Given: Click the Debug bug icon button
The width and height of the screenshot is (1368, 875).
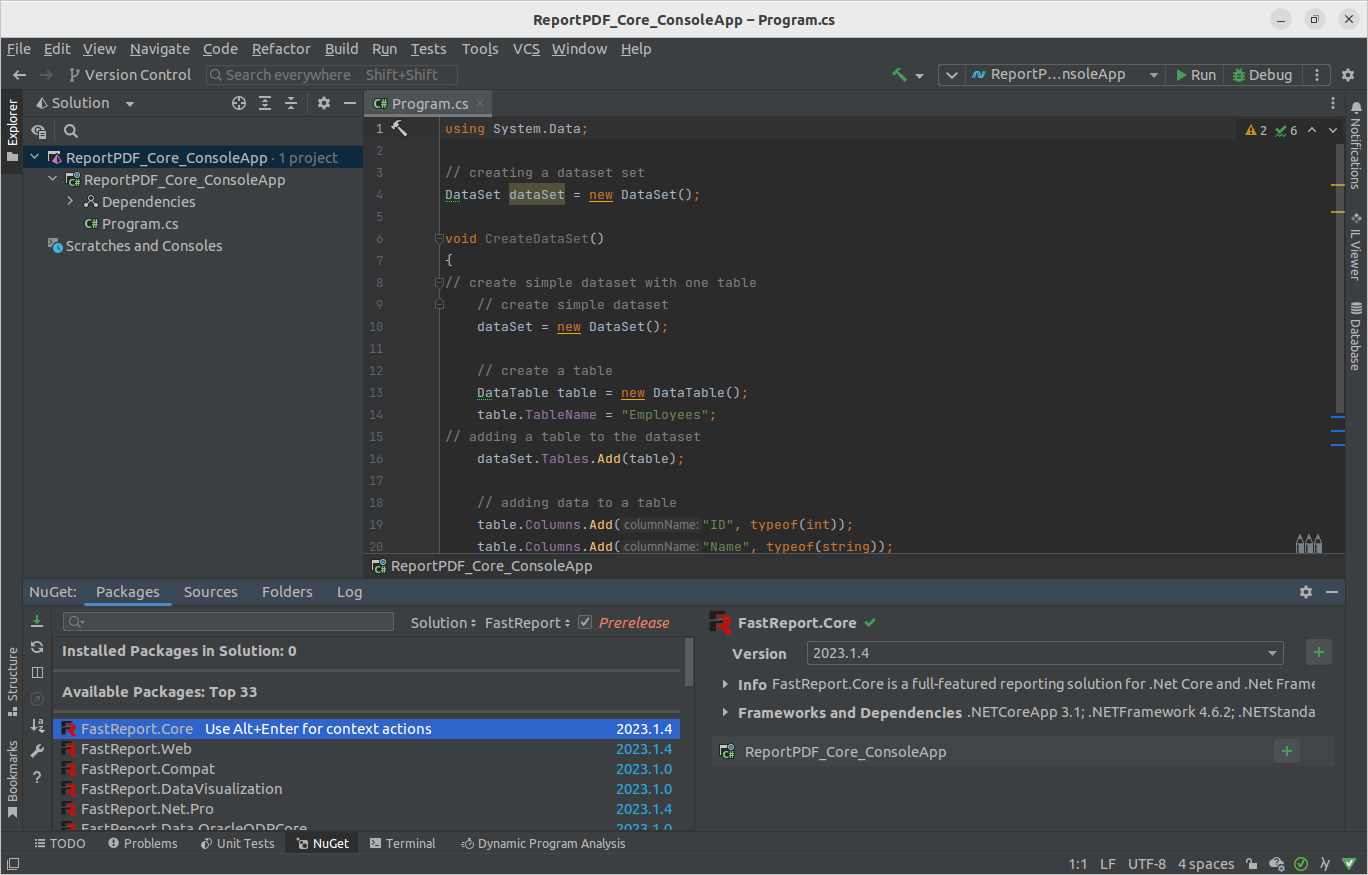Looking at the screenshot, I should tap(1262, 75).
